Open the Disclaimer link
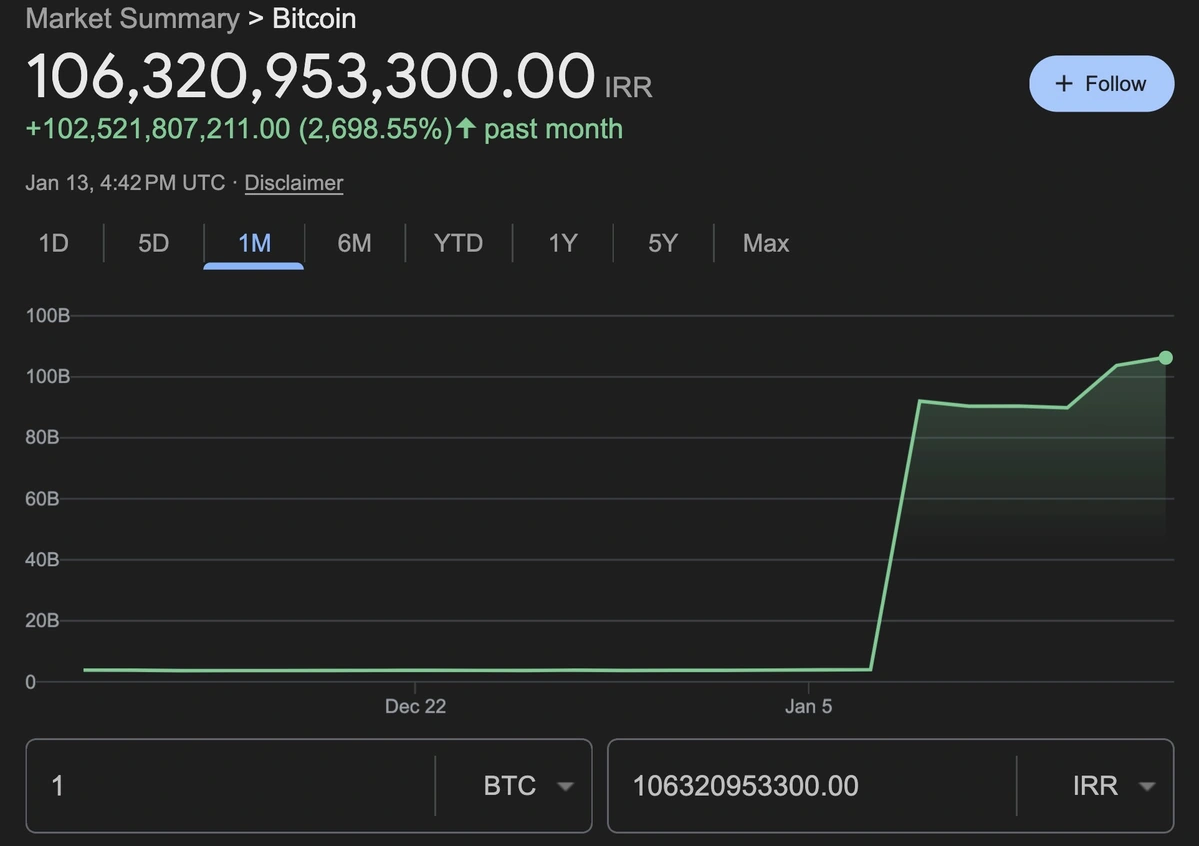Screen dimensions: 1199x846 pyautogui.click(x=294, y=183)
